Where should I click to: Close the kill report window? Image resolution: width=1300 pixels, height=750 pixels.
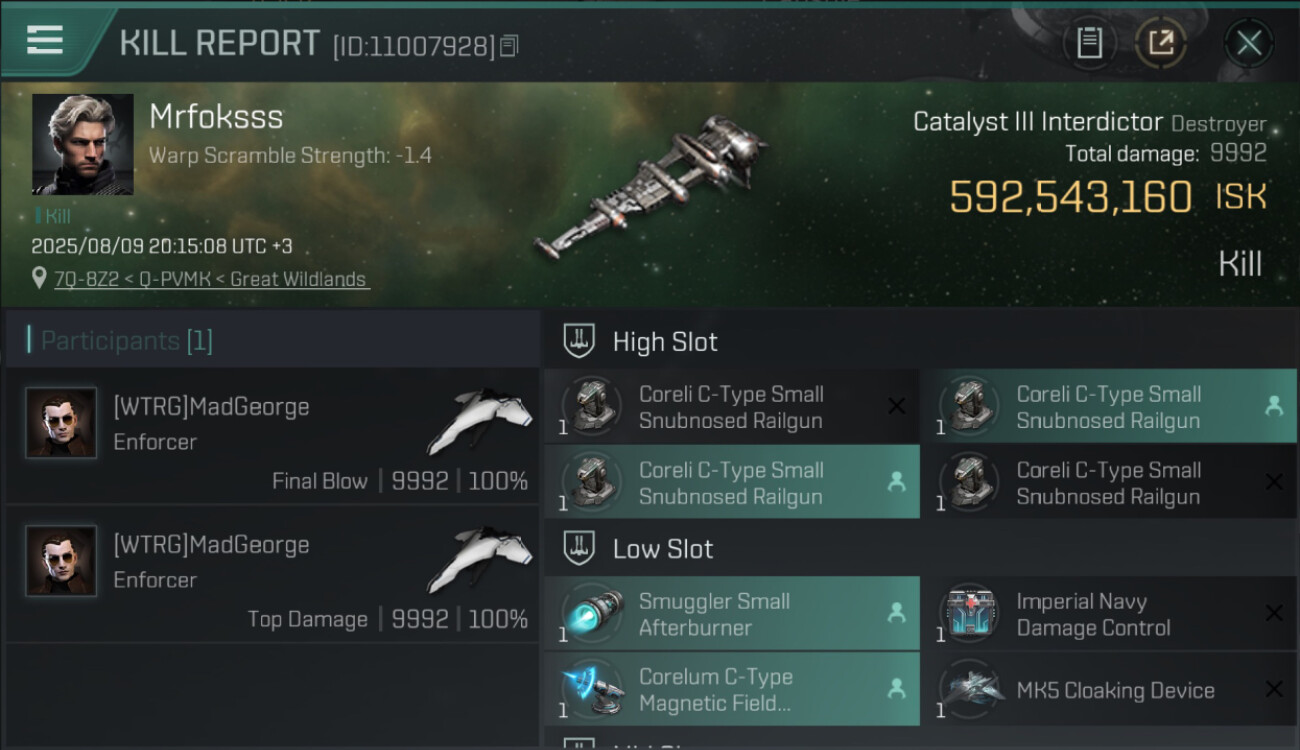[x=1248, y=43]
